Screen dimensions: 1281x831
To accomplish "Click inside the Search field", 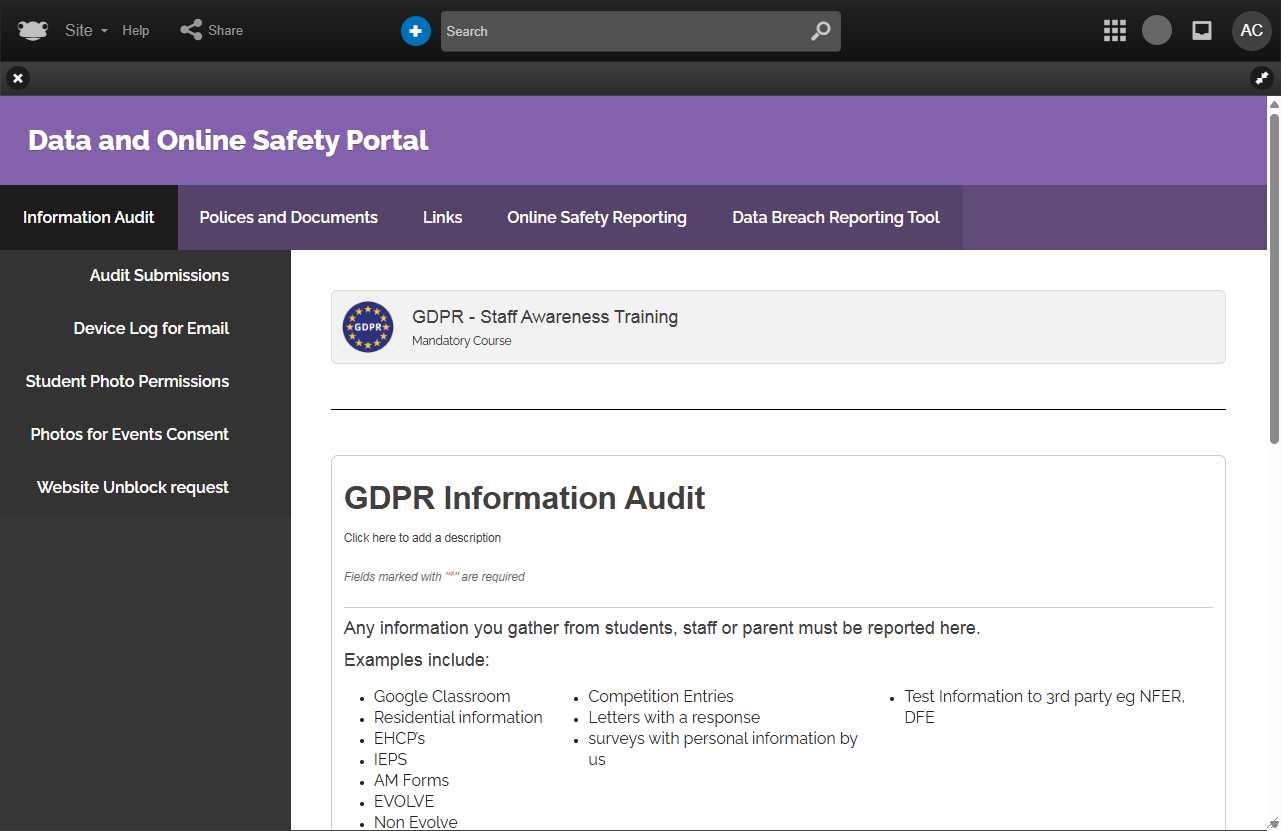I will pos(620,31).
